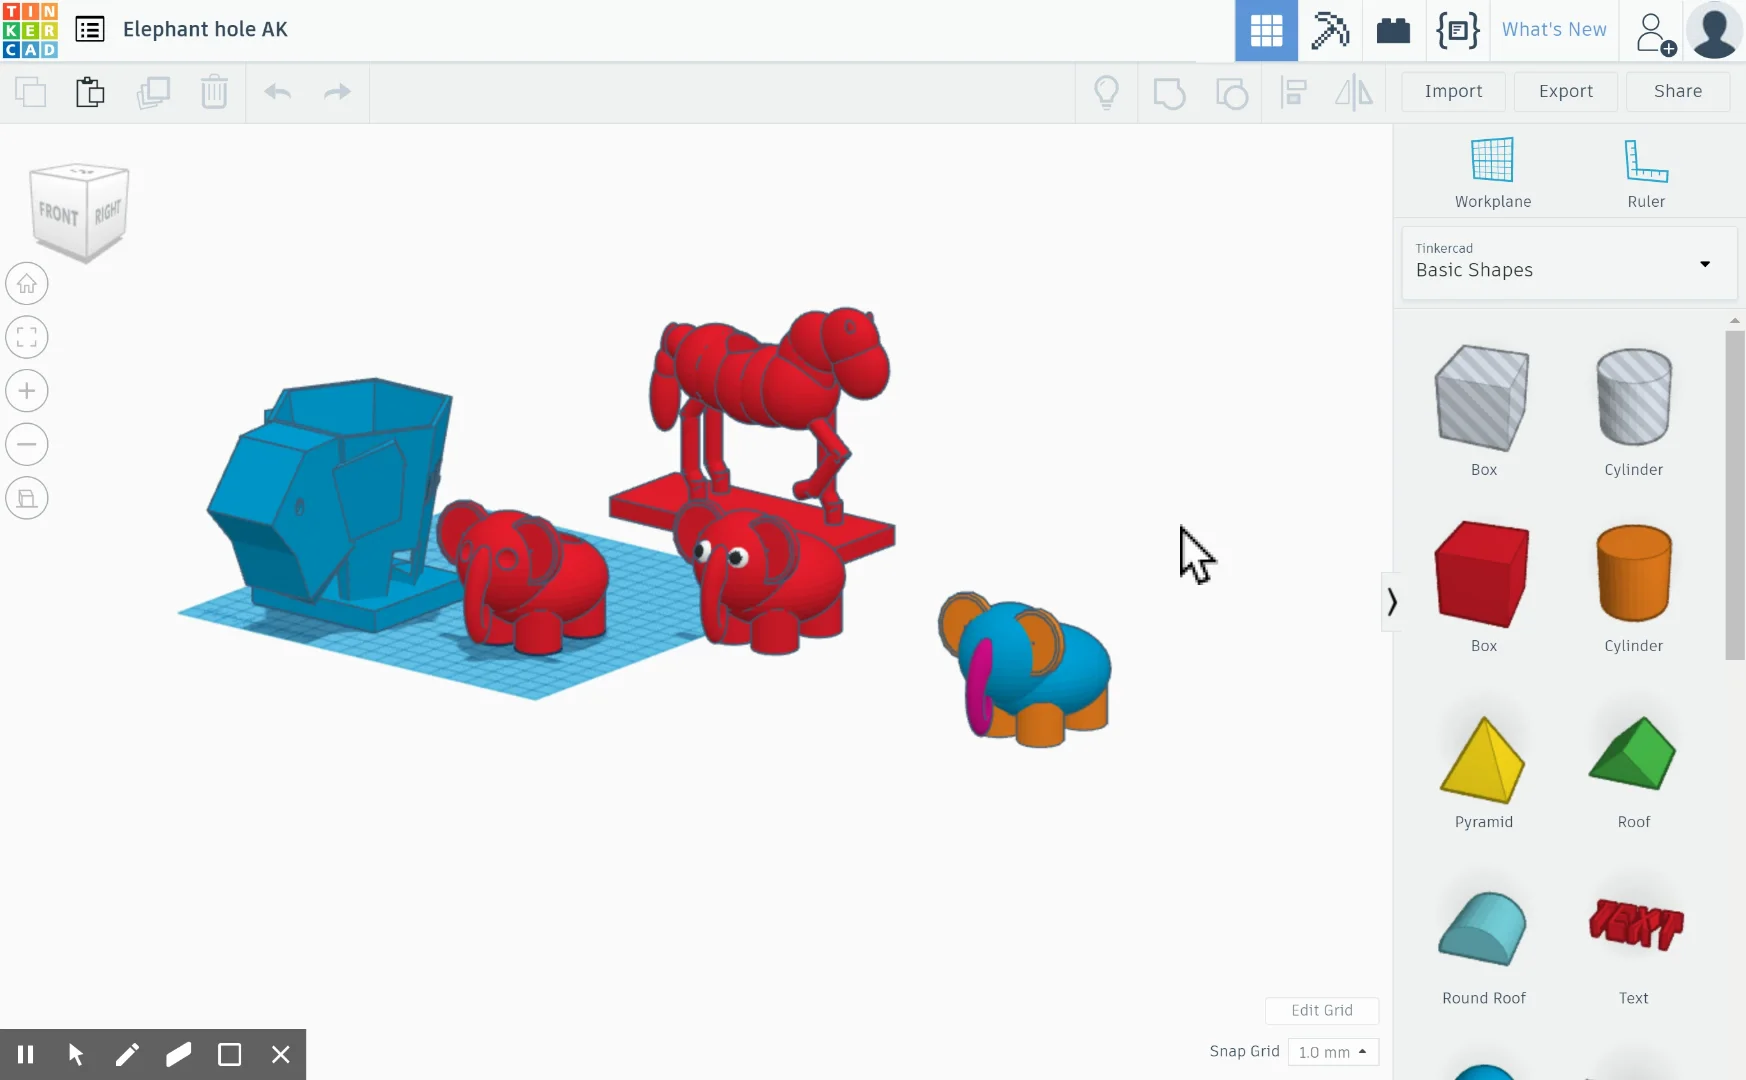Select the red Box shape
This screenshot has width=1746, height=1080.
pos(1483,573)
